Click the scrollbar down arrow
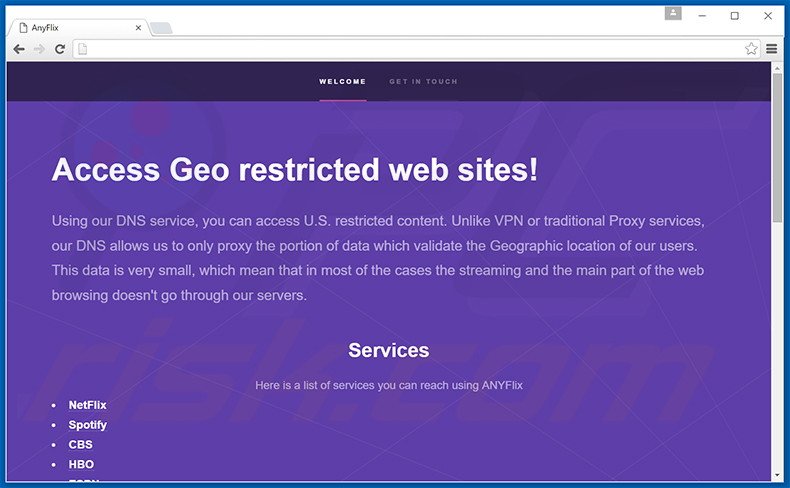This screenshot has width=790, height=488. pyautogui.click(x=777, y=475)
